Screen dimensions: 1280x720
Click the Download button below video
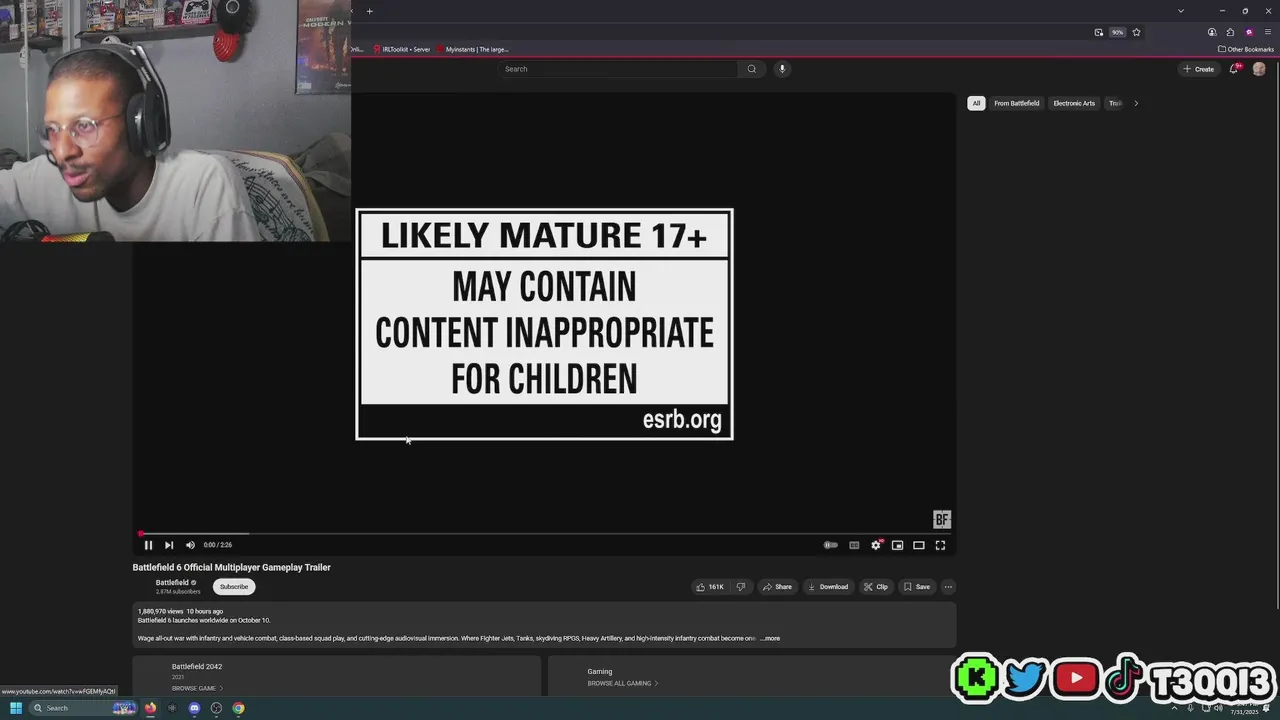point(828,587)
